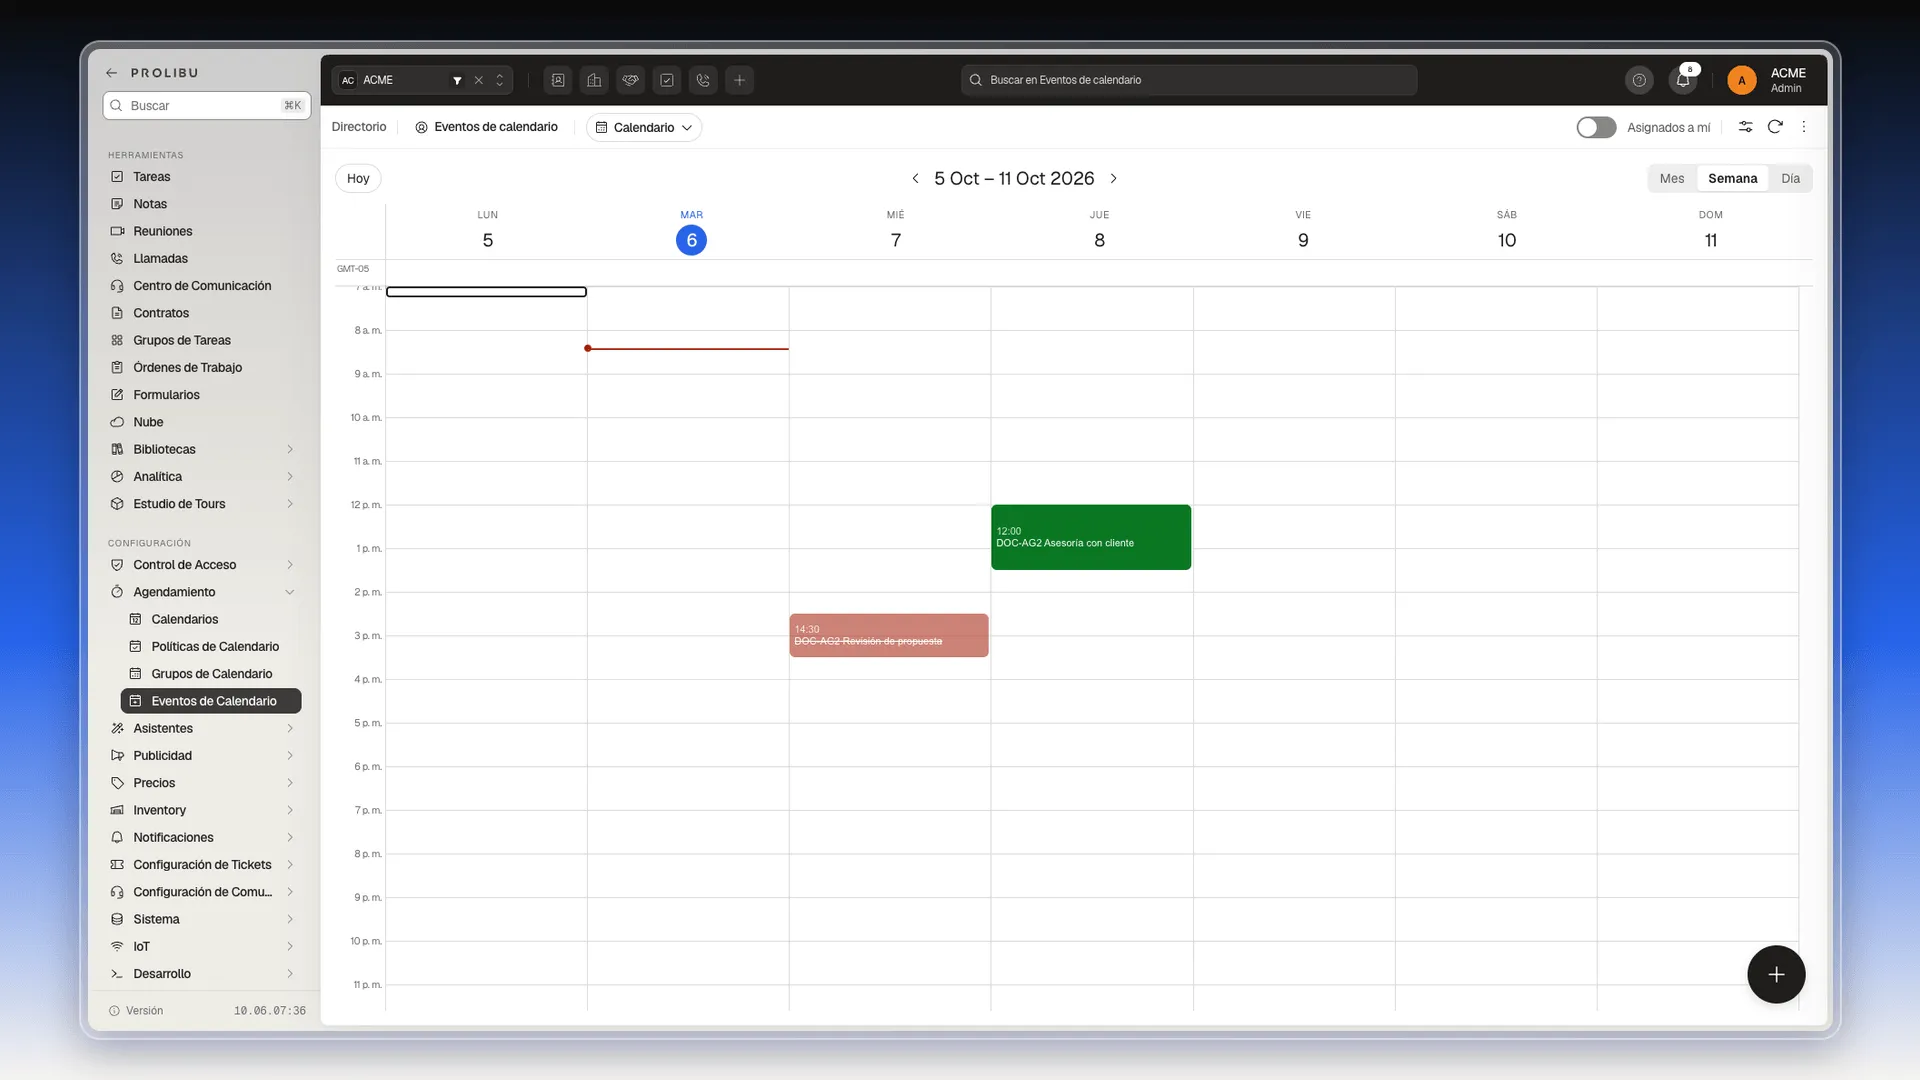Open Tareas in the sidebar
Viewport: 1920px width, 1080px height.
205,176
